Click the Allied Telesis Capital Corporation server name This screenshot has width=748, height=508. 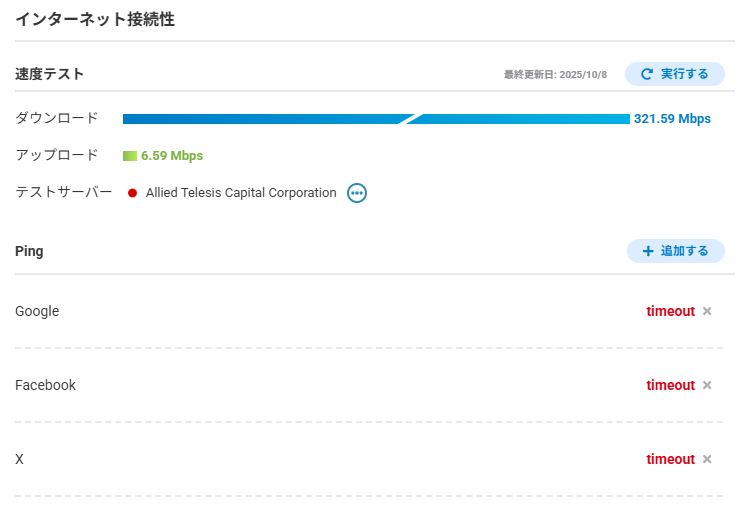[241, 193]
